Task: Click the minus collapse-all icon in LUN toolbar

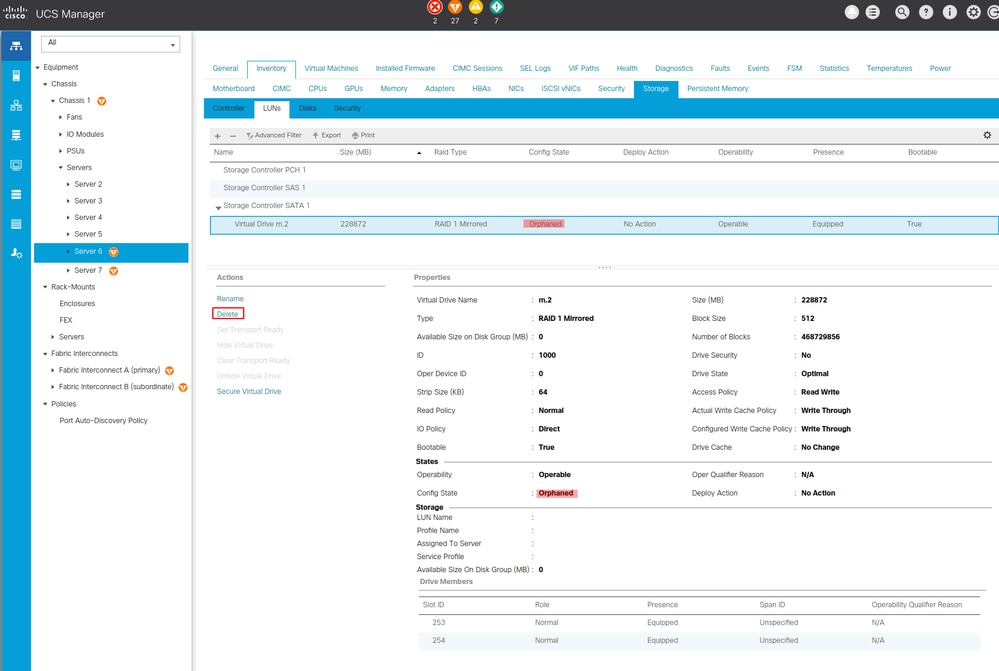Action: pyautogui.click(x=233, y=136)
